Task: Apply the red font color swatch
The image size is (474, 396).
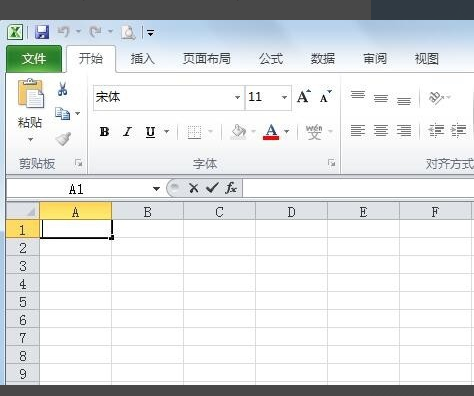Action: (x=271, y=132)
